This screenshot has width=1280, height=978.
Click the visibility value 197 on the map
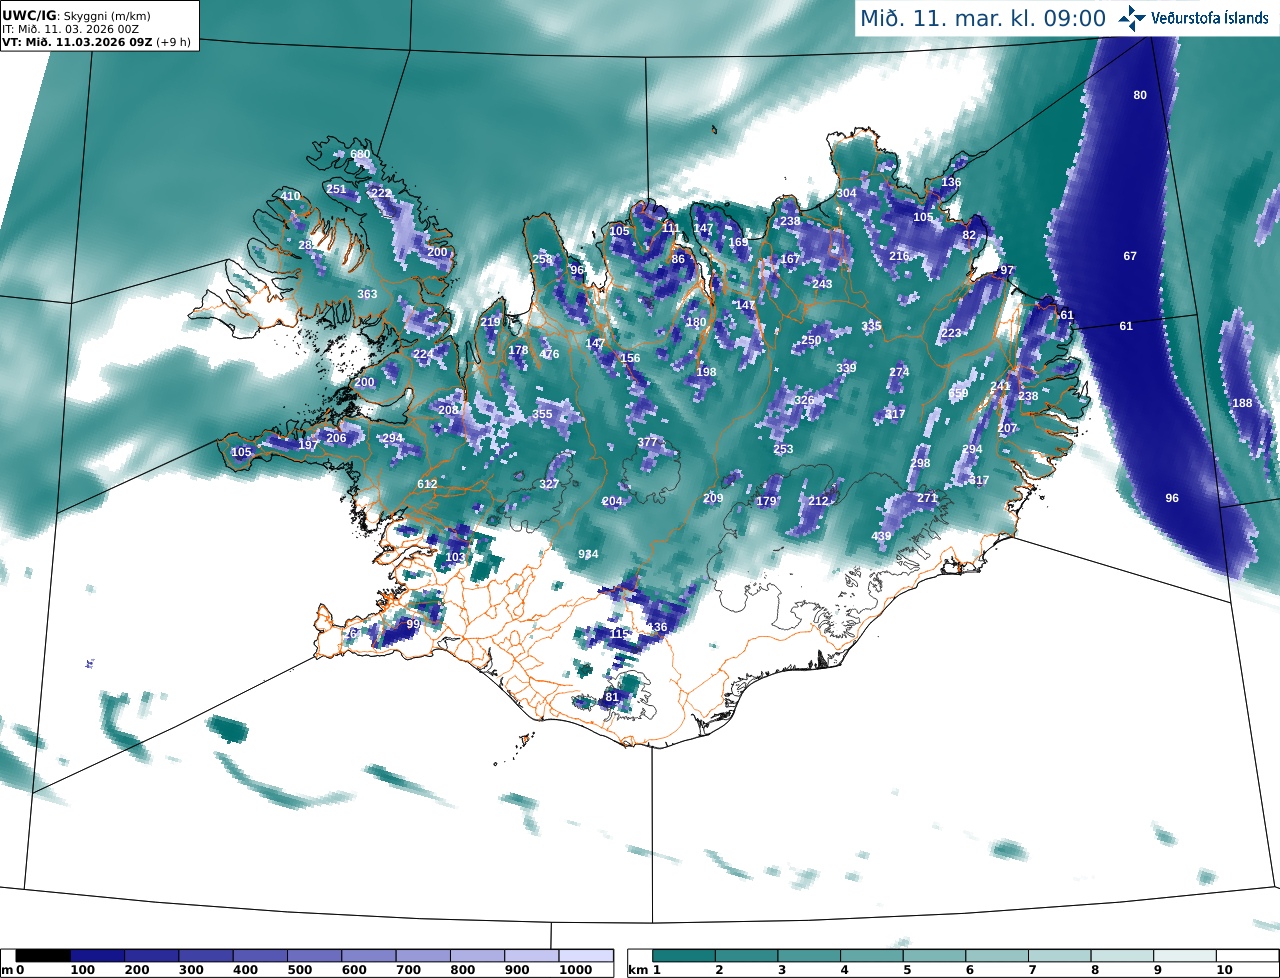tap(308, 445)
